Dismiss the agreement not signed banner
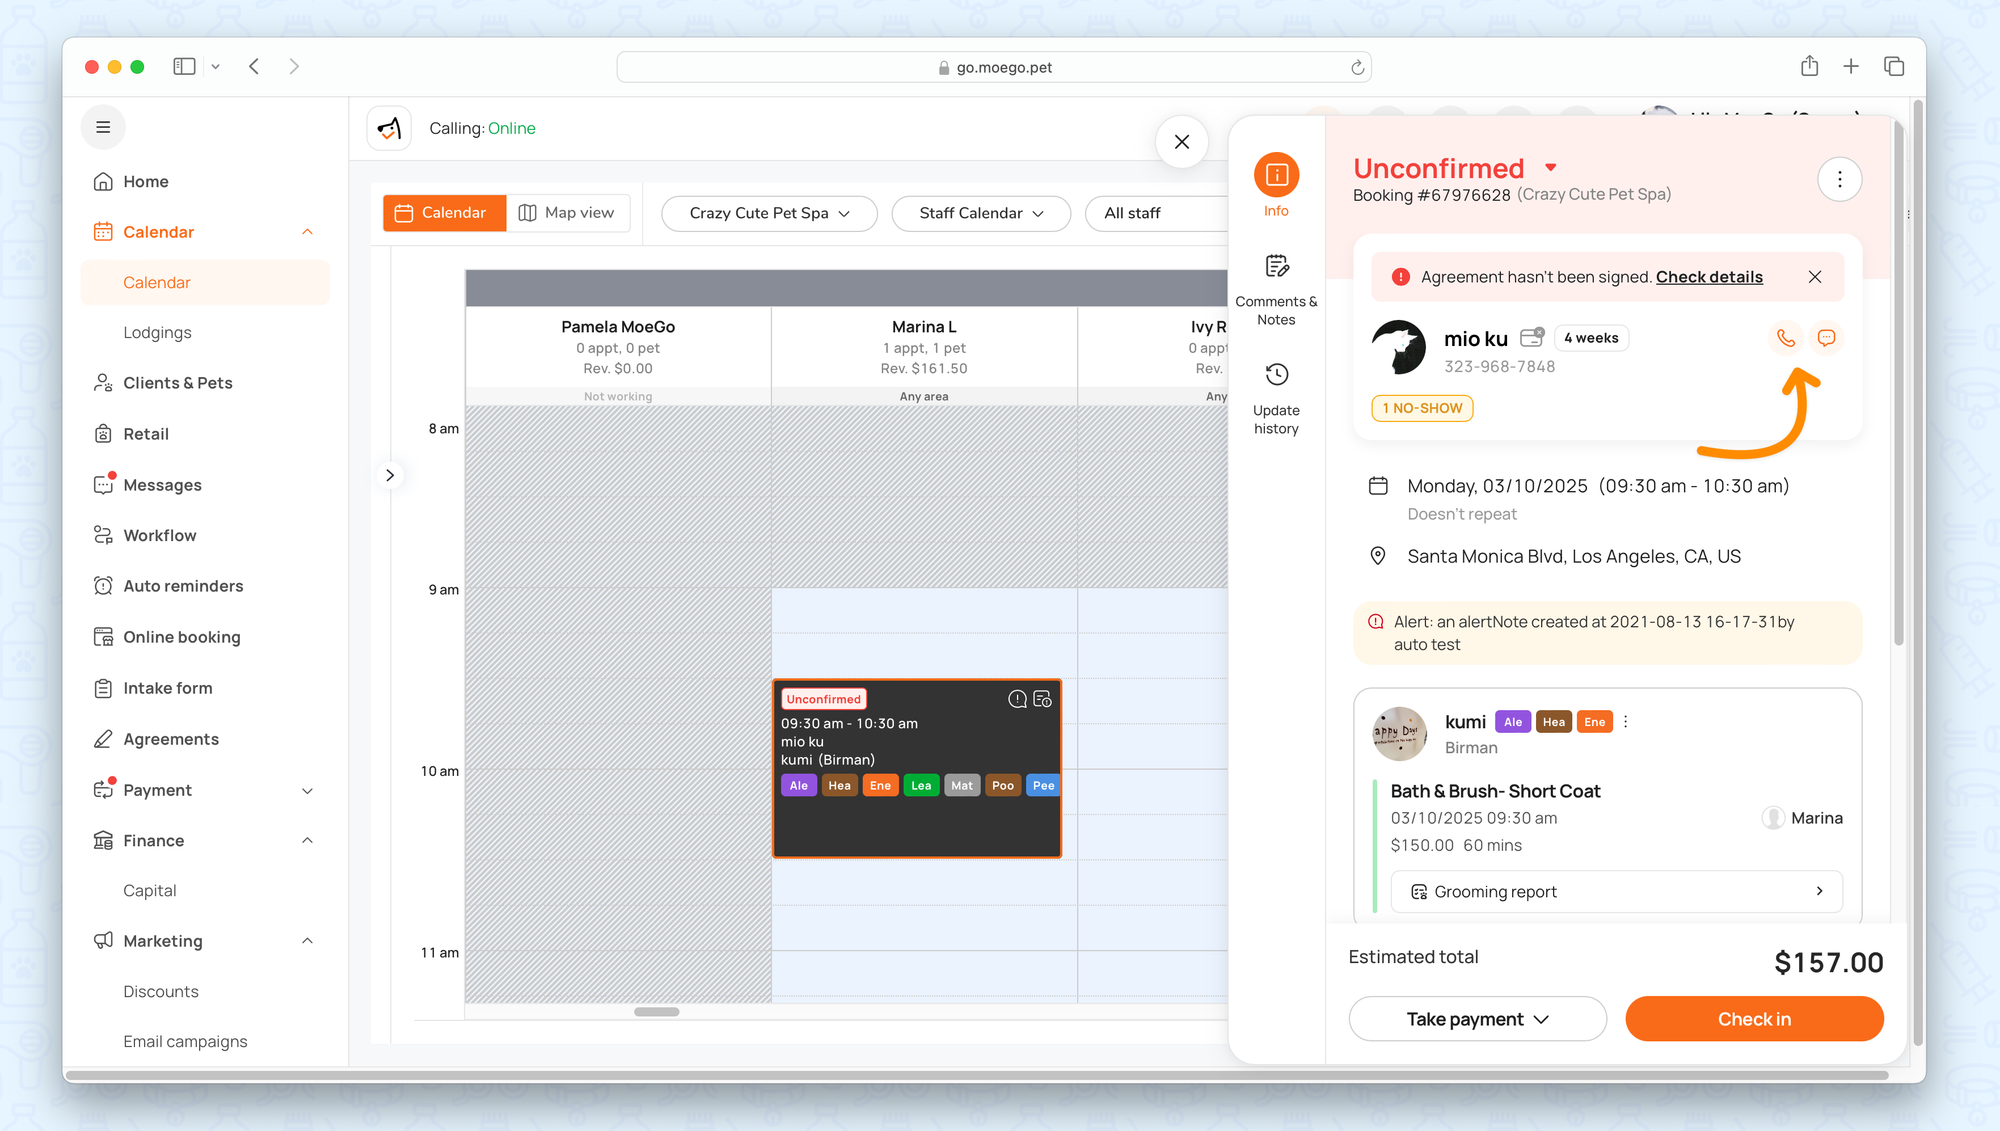The width and height of the screenshot is (2000, 1131). point(1815,277)
